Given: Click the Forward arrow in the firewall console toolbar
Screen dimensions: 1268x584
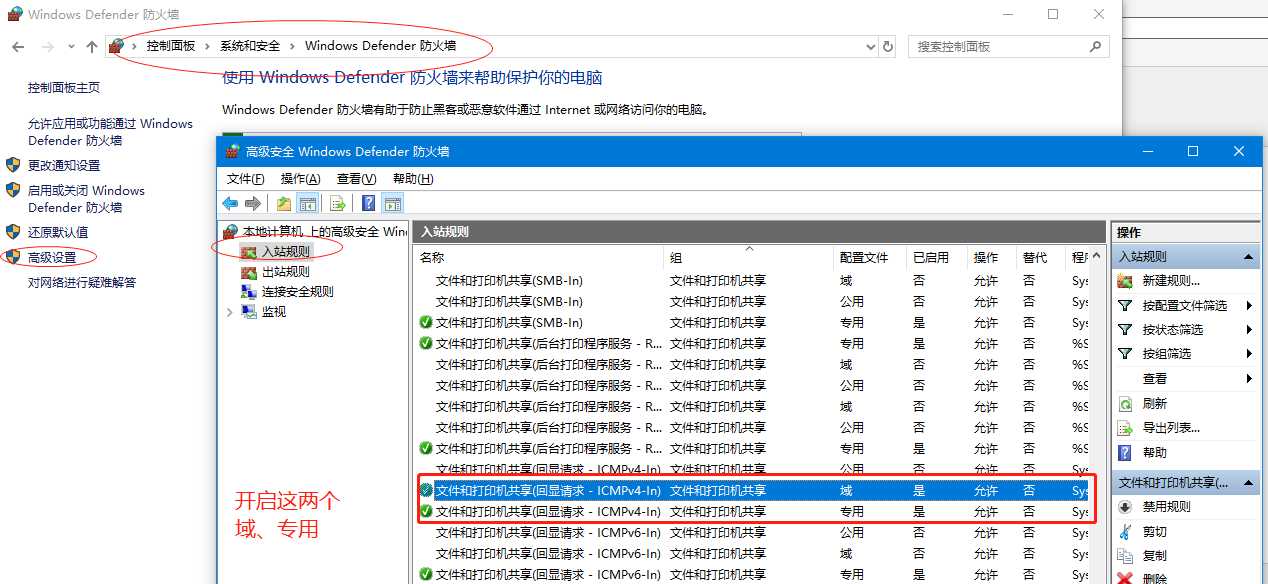Looking at the screenshot, I should [x=253, y=204].
